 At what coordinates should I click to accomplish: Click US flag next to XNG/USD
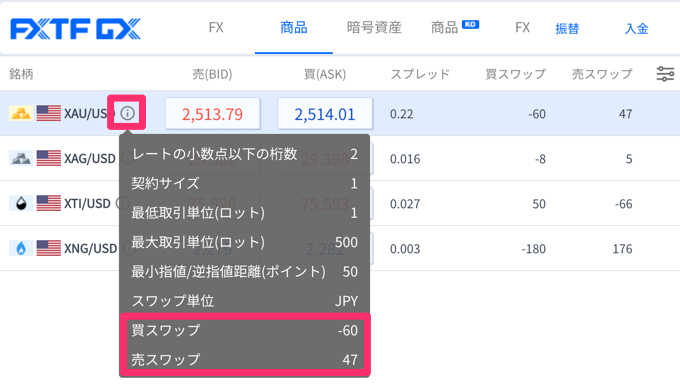49,248
